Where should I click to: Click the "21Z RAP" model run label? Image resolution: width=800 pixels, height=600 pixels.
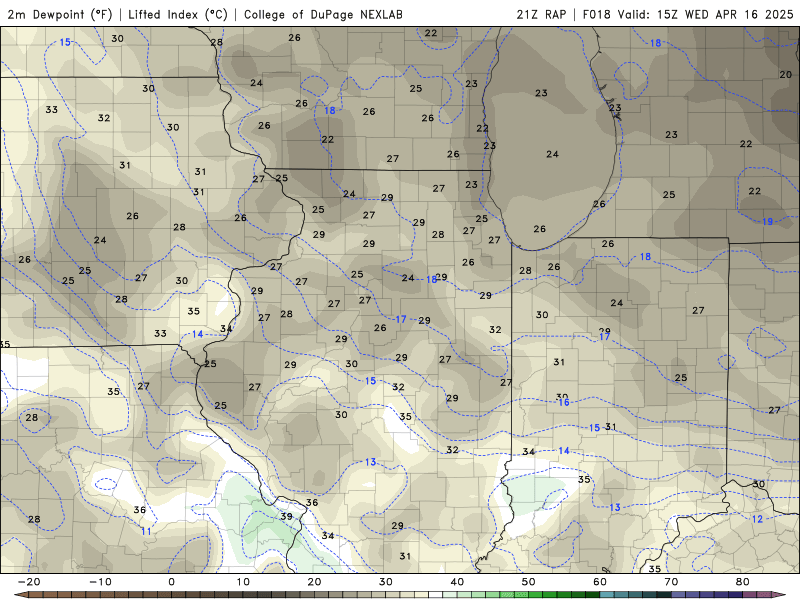[x=541, y=14]
